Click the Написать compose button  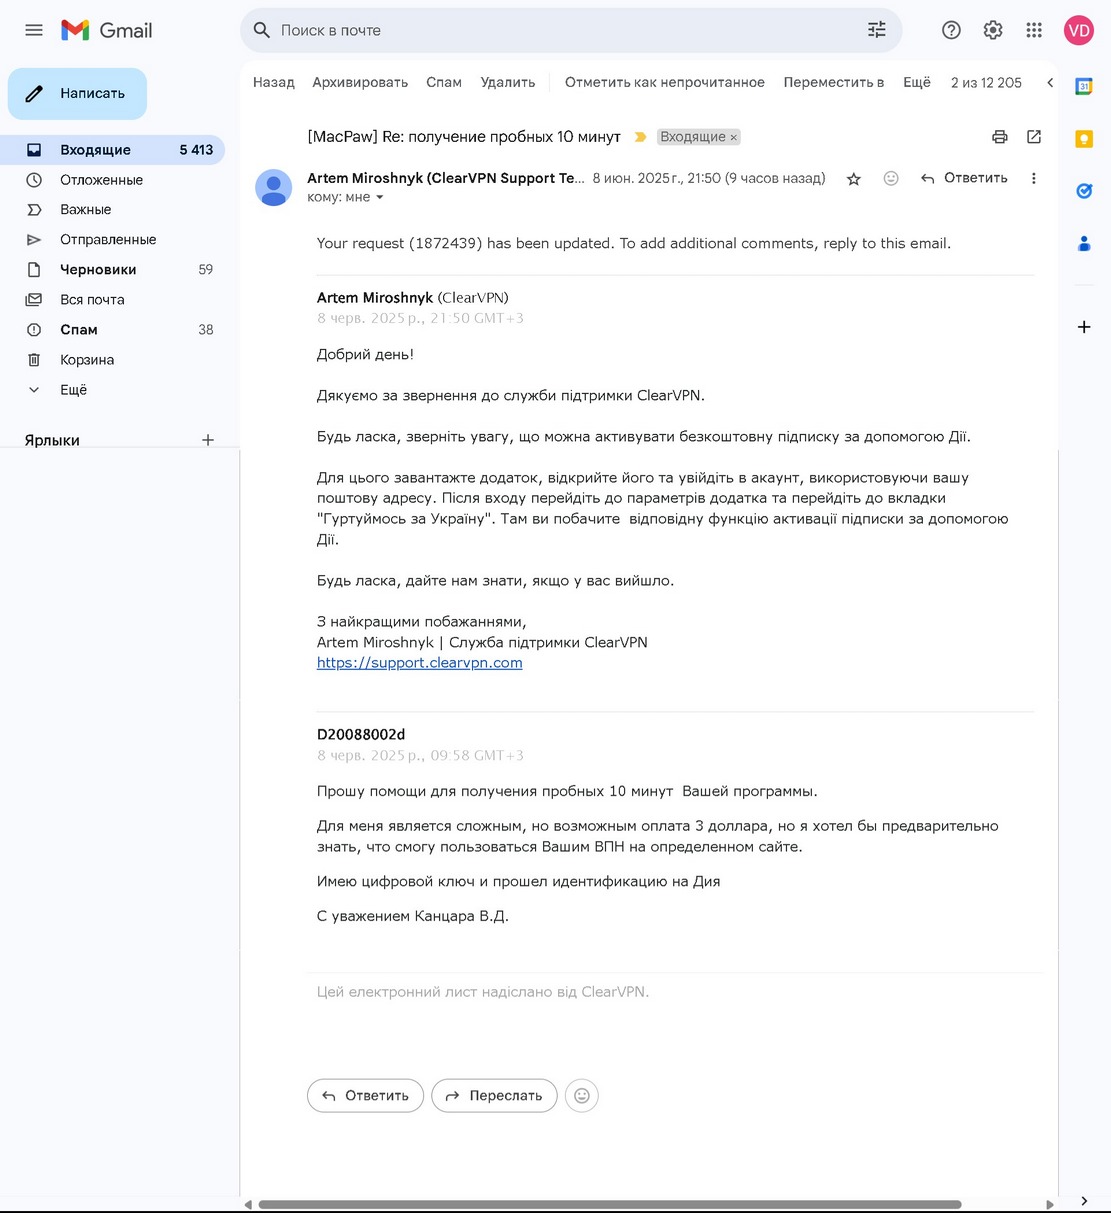point(77,94)
